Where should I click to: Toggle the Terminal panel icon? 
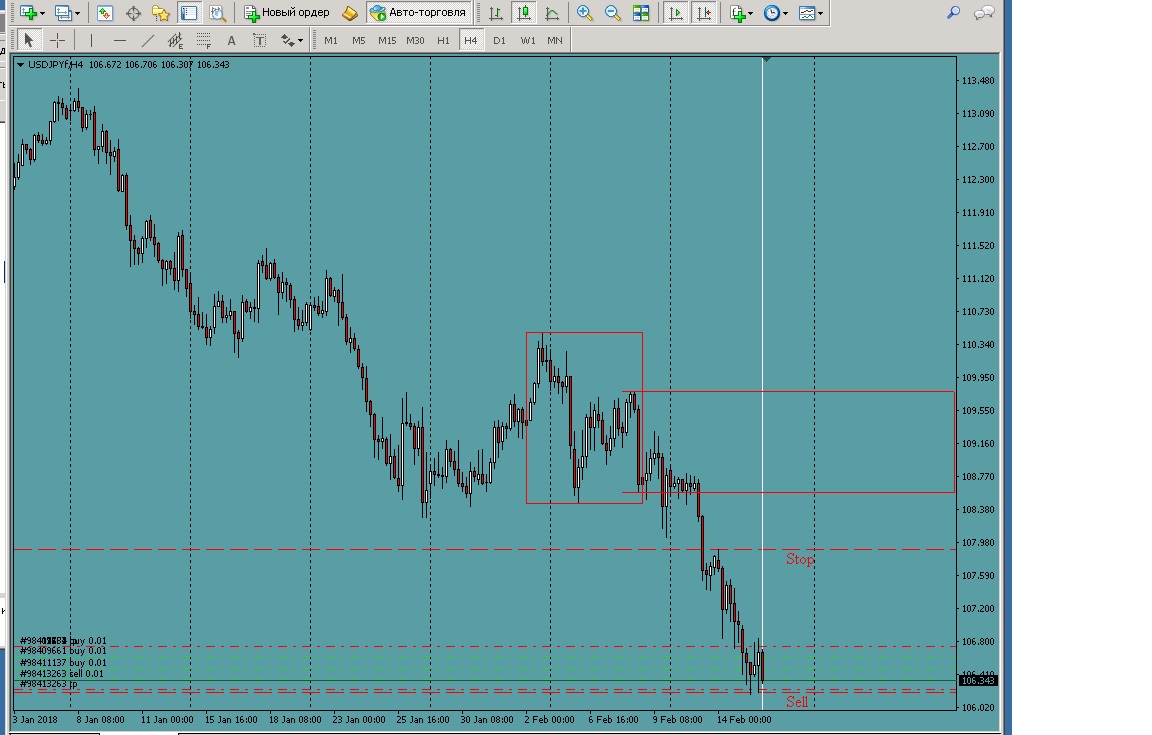click(x=189, y=12)
